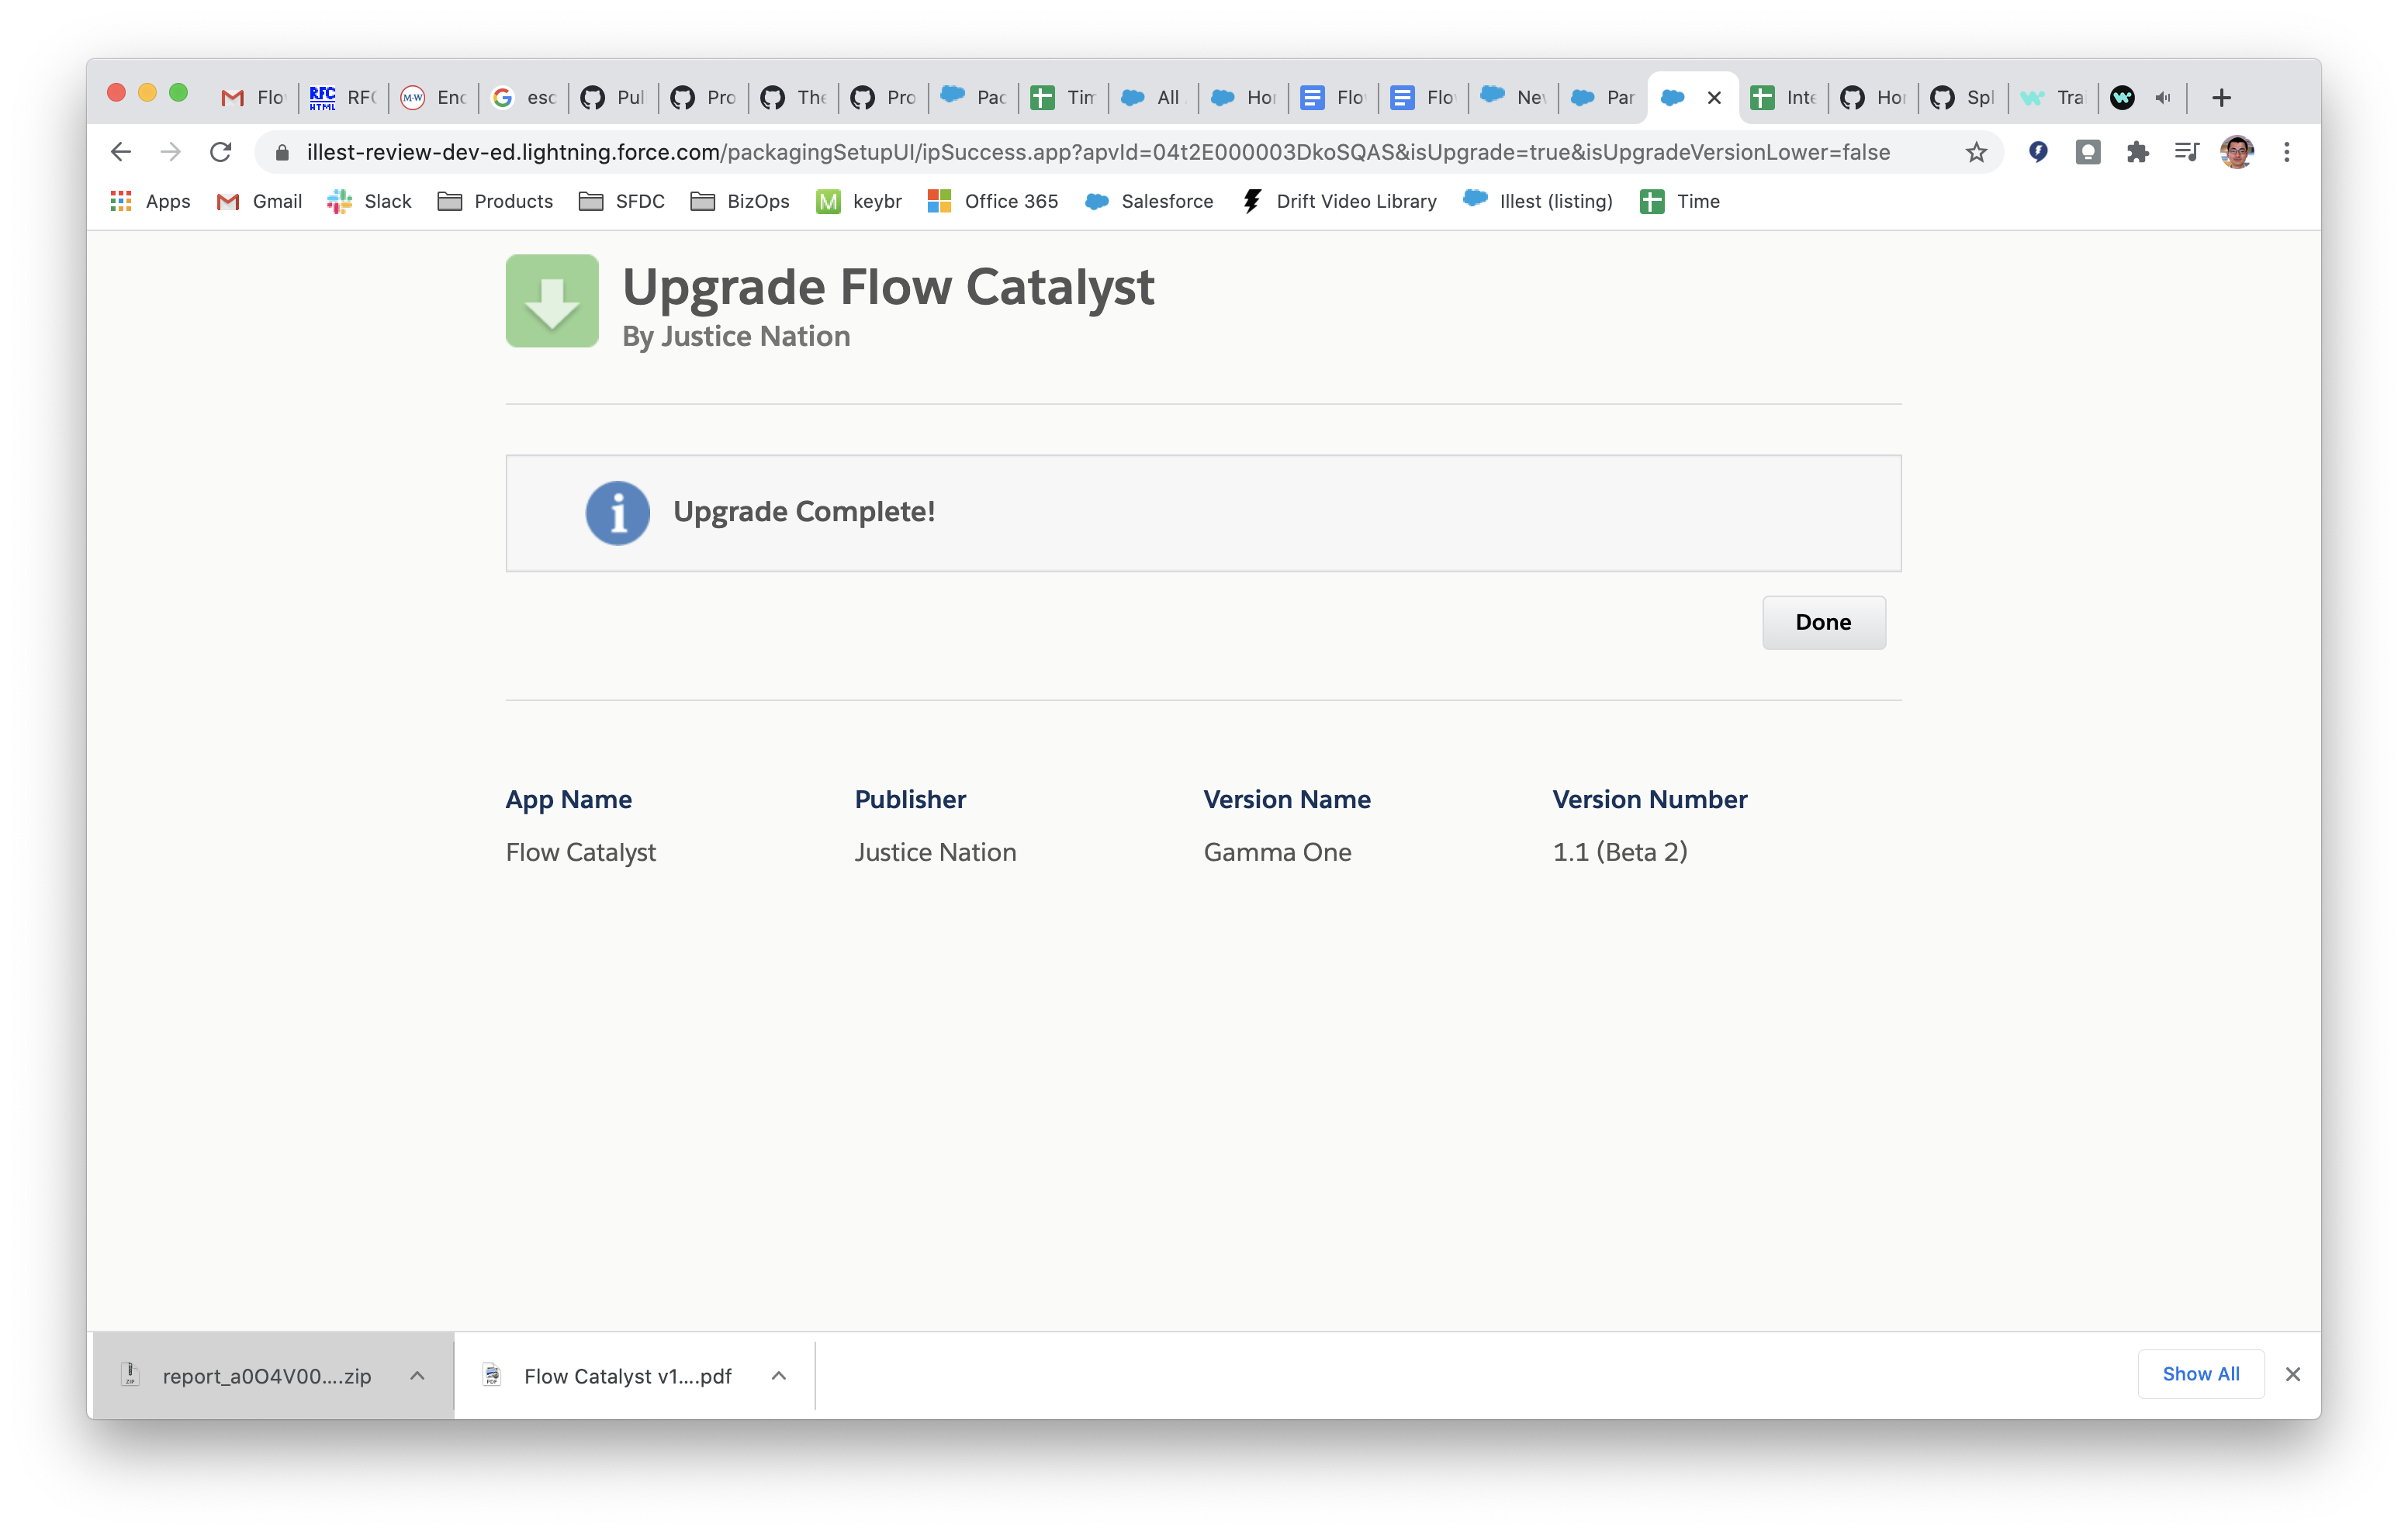Open the Drift Video Library bookmark
The image size is (2408, 1534).
coord(1338,201)
